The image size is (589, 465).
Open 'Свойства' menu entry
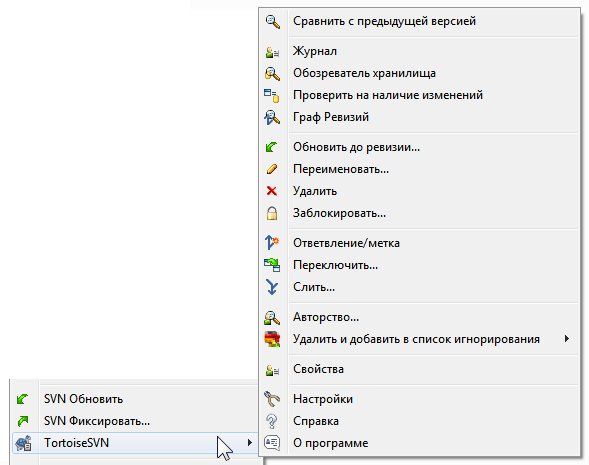click(419, 369)
